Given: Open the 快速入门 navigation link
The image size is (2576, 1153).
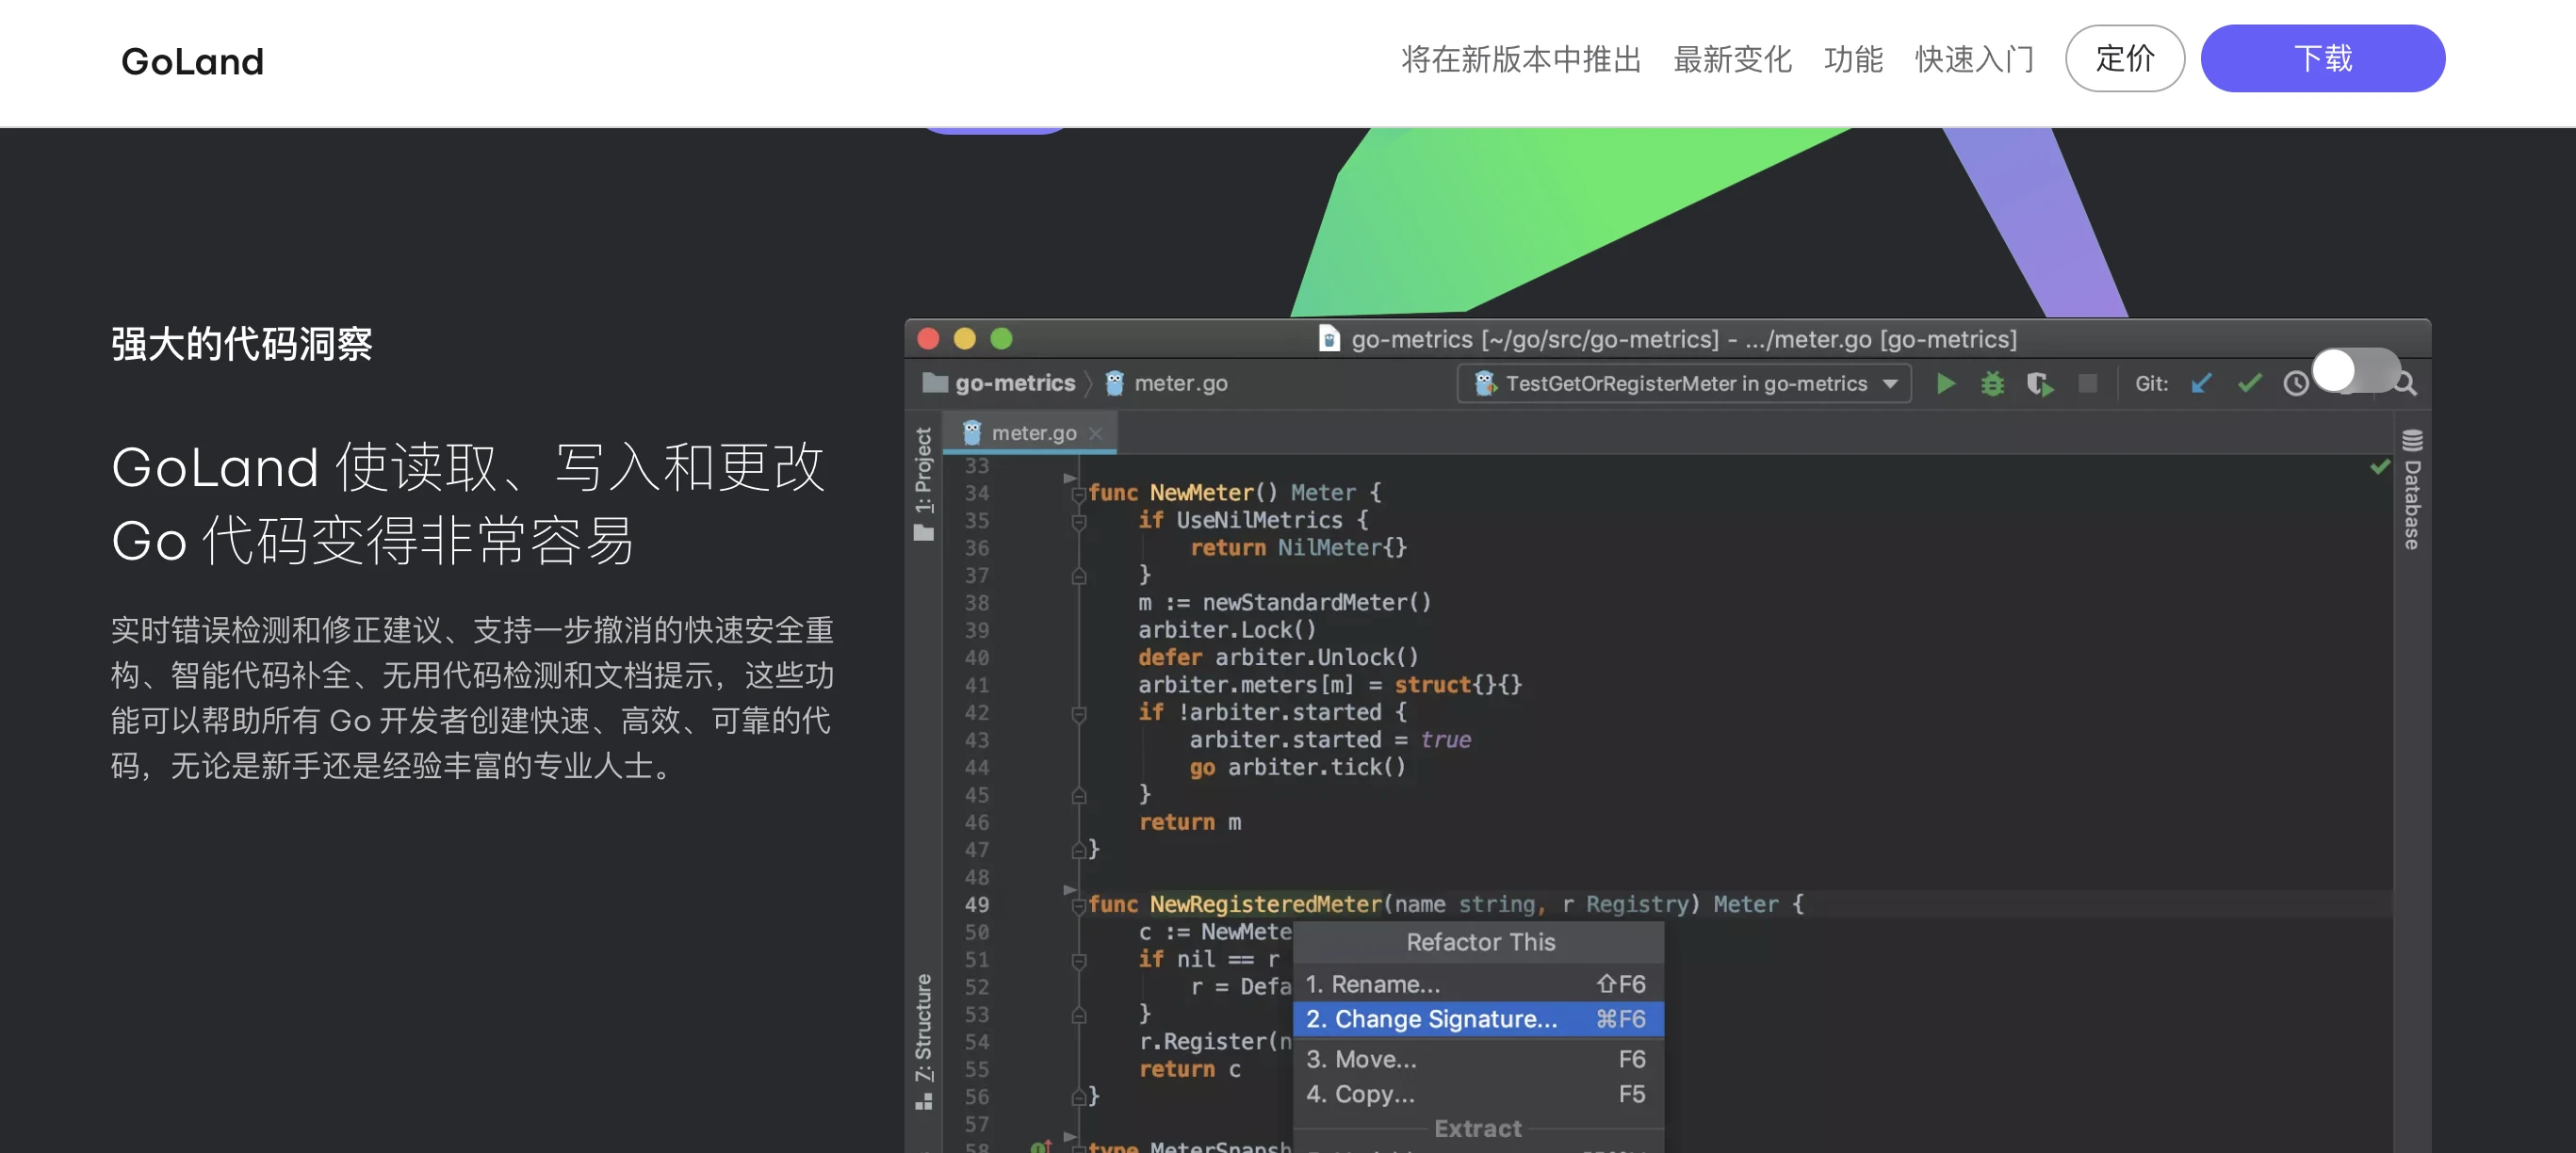Looking at the screenshot, I should [x=1974, y=59].
